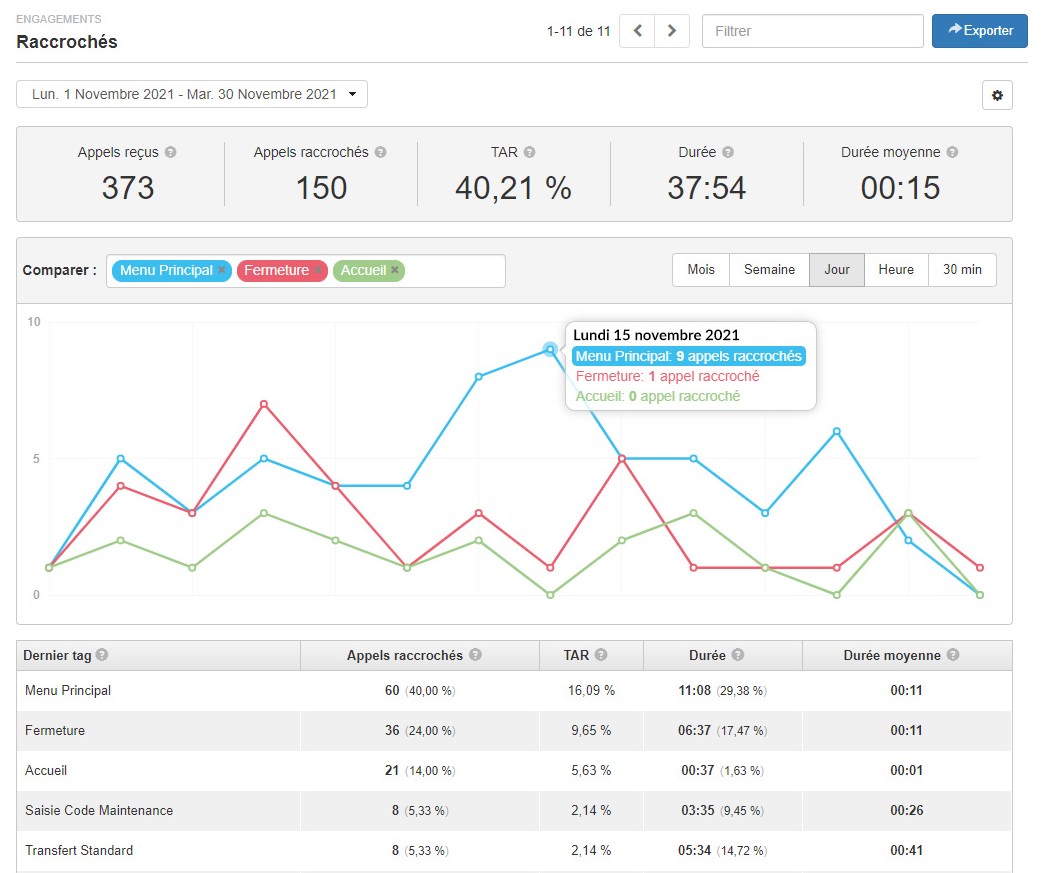Select the Heure interval tab
Viewport: 1047px width, 873px height.
896,270
